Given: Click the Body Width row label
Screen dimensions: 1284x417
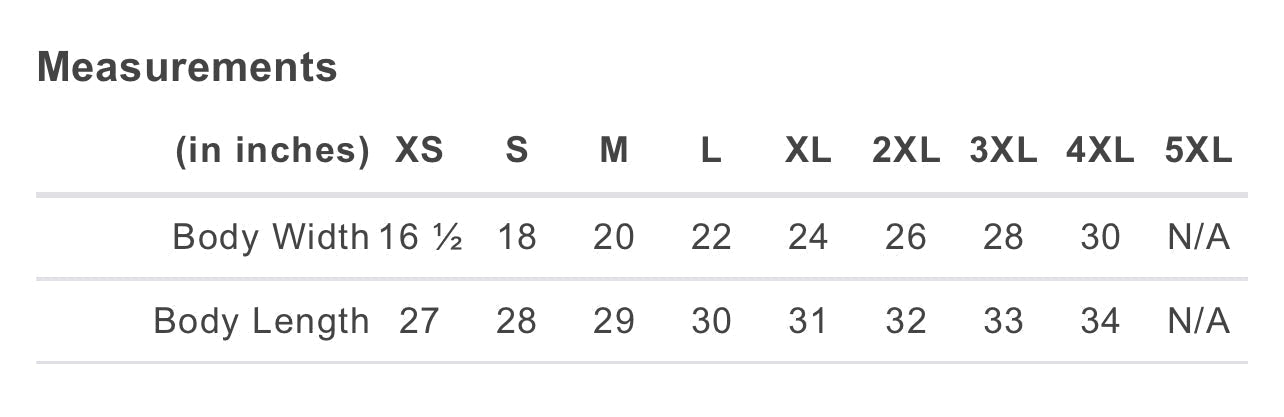Looking at the screenshot, I should point(270,238).
